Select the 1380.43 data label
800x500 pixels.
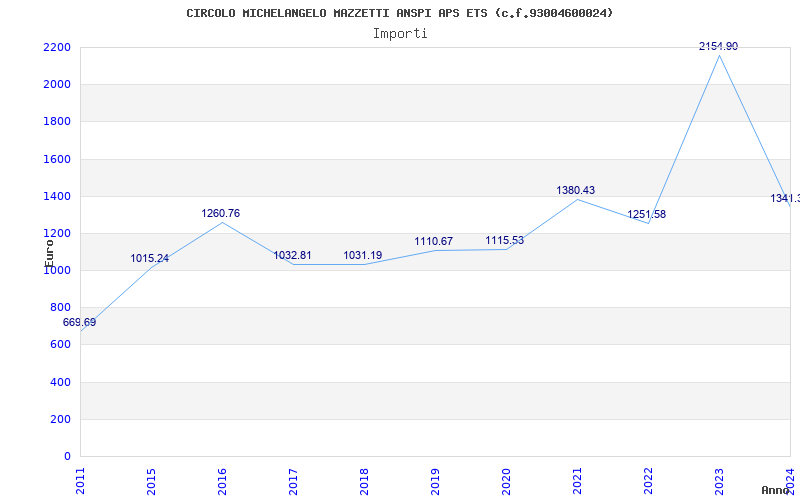pos(576,190)
